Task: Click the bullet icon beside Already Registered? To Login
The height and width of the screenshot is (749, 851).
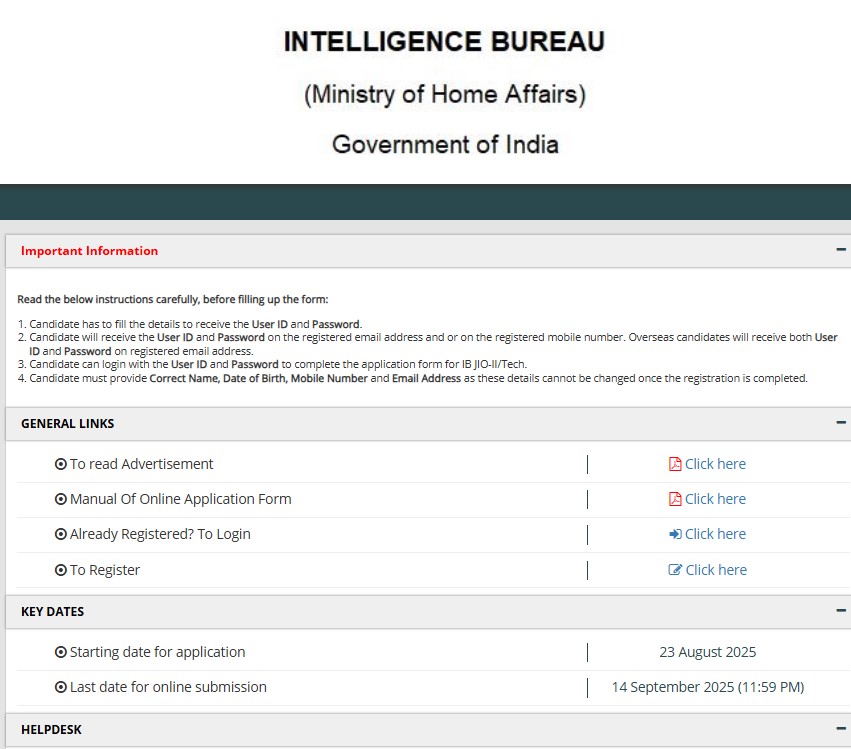Action: tap(61, 534)
